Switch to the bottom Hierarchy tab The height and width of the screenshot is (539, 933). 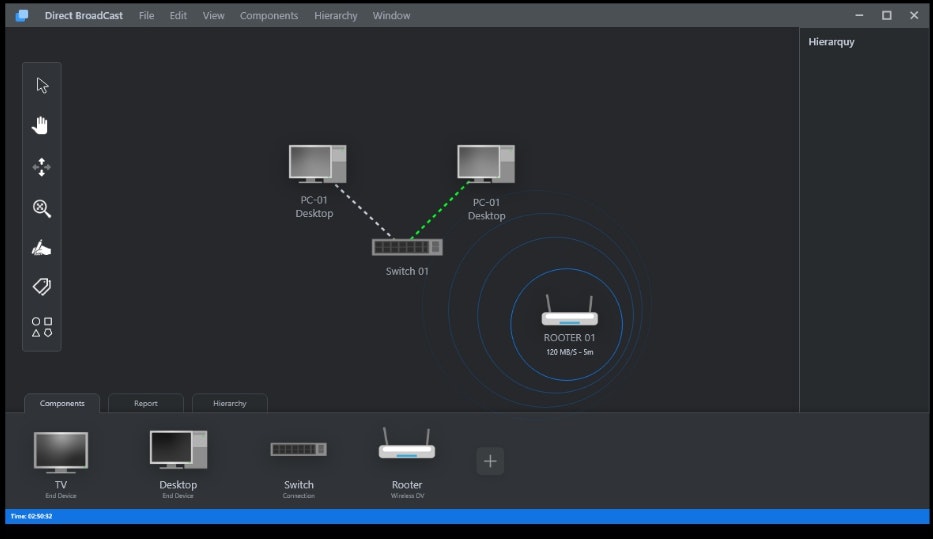coord(230,403)
